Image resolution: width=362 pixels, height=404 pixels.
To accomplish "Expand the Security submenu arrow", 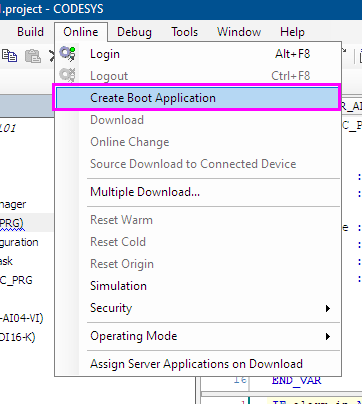I will point(328,308).
